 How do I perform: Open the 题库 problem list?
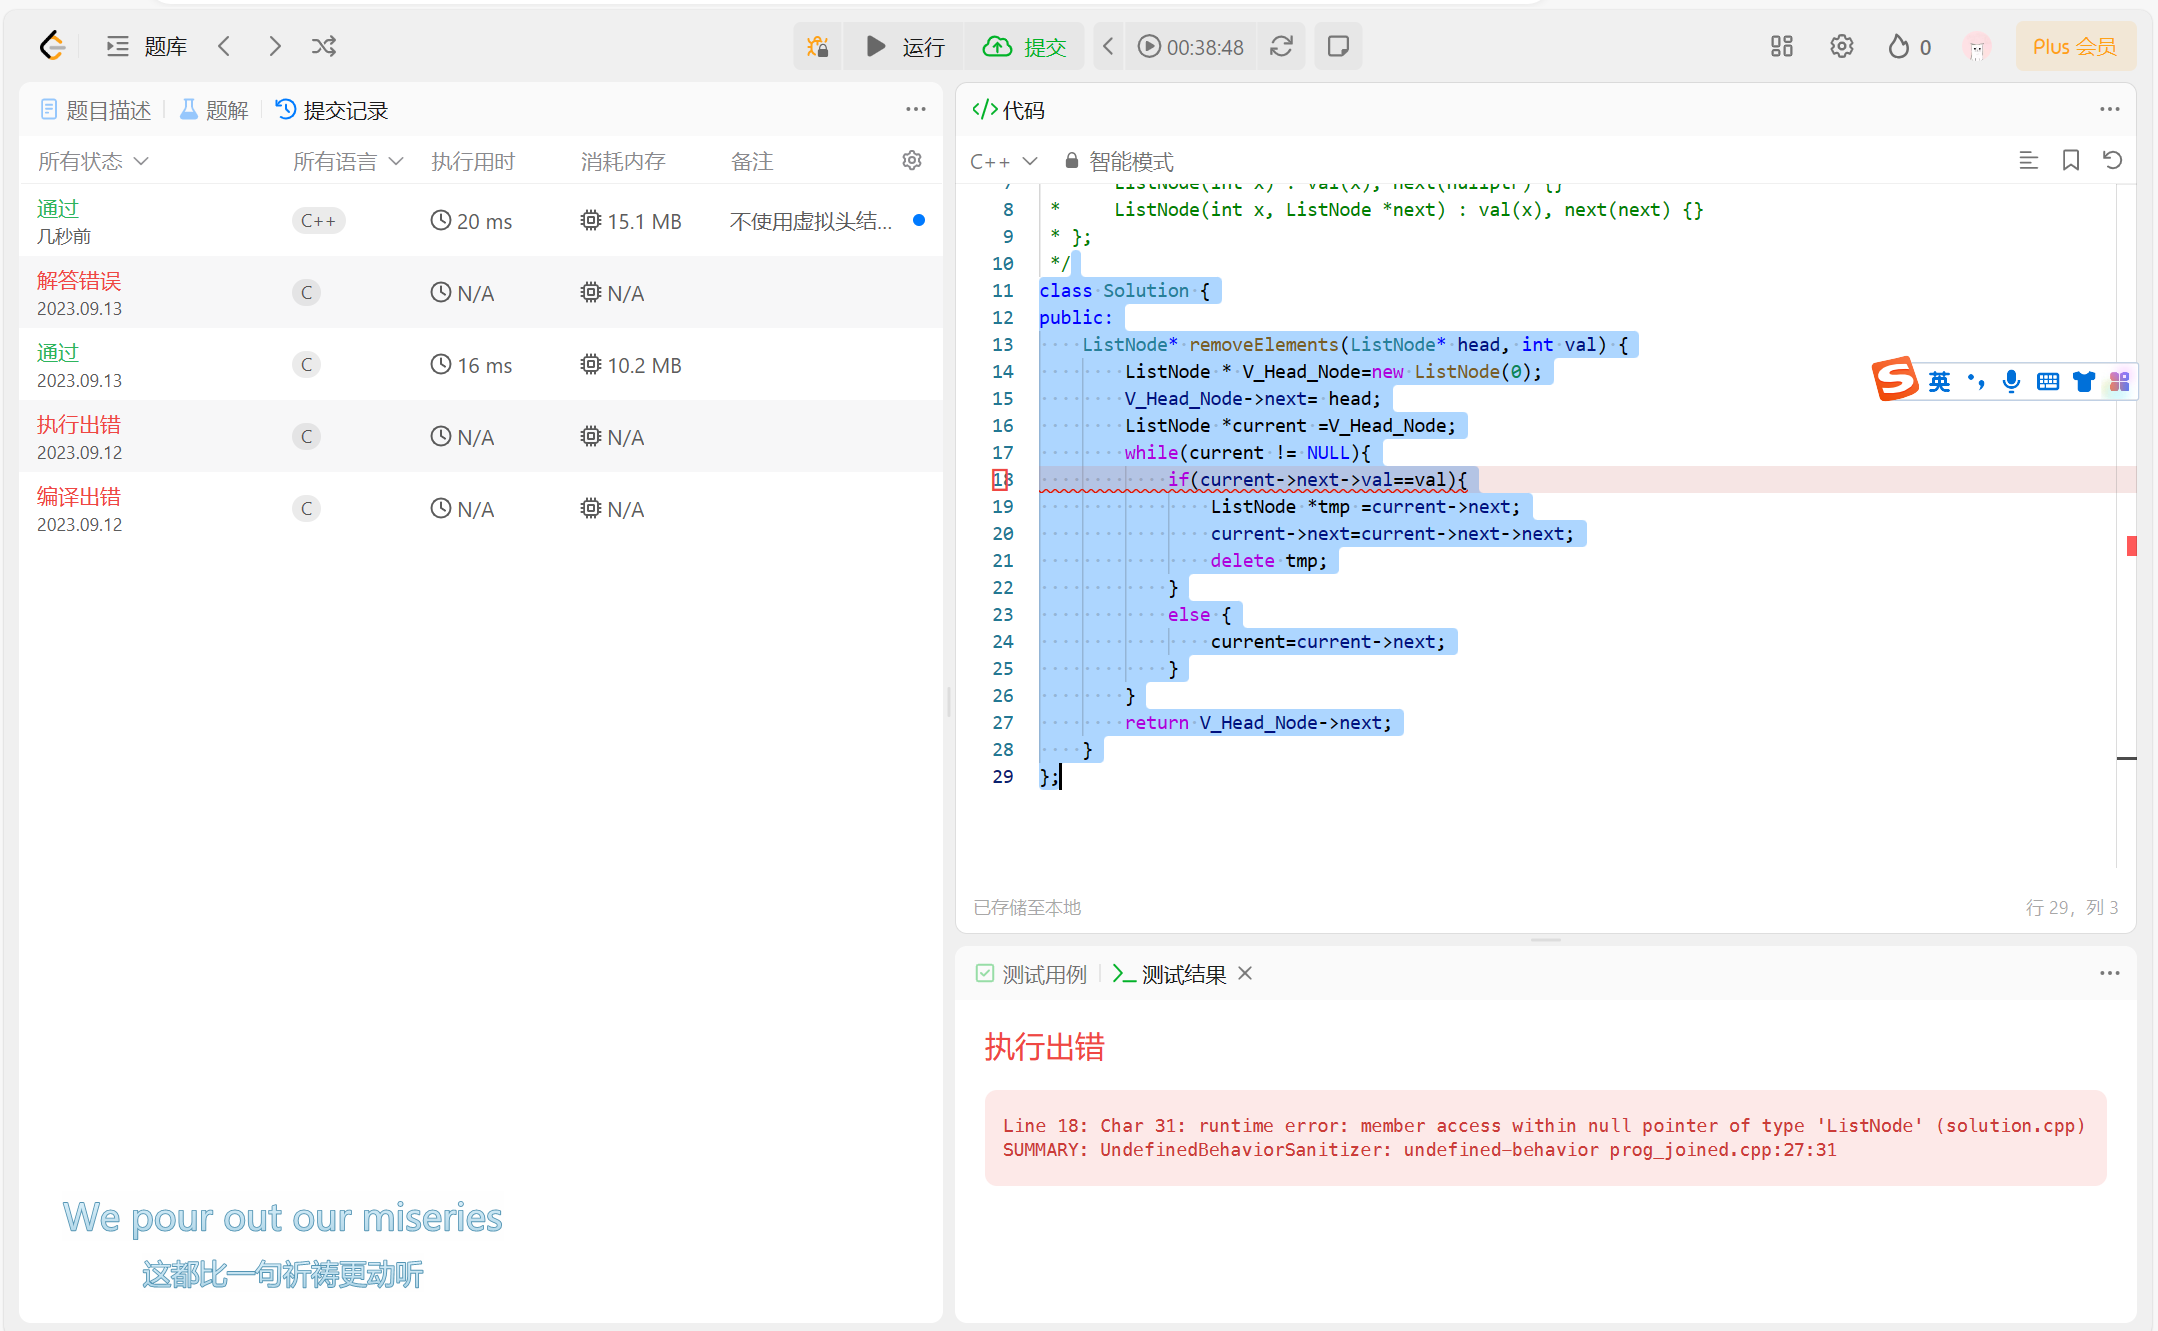pos(147,46)
